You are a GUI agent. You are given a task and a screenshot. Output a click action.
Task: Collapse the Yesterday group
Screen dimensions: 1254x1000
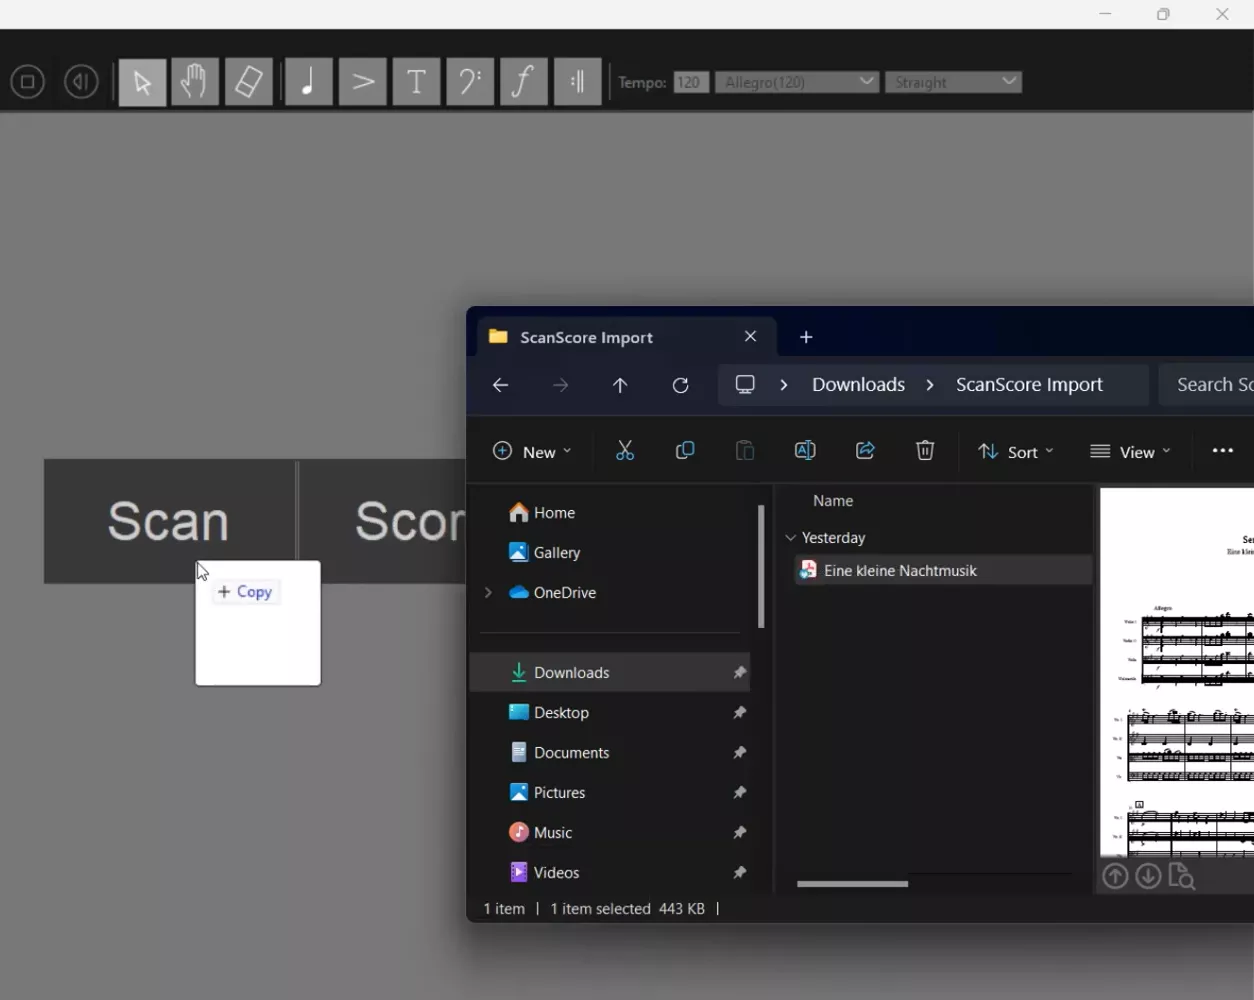(x=791, y=538)
